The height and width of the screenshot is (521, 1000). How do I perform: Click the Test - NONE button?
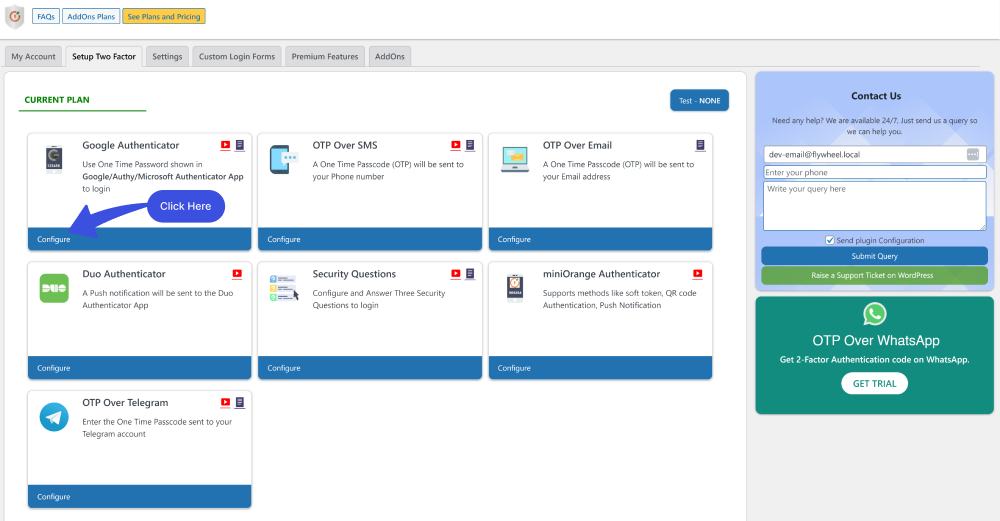[700, 101]
